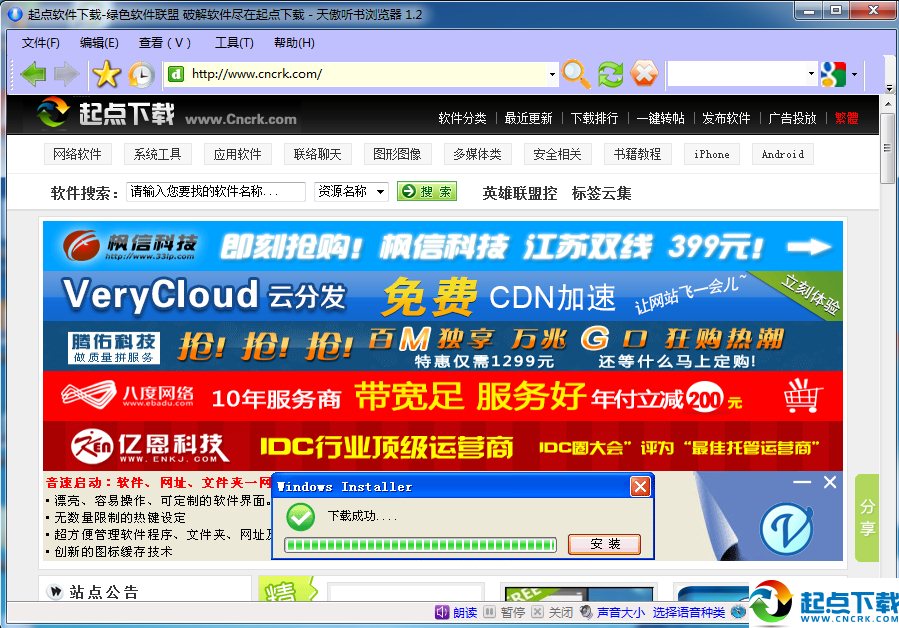Click the green 搜索 button

427,192
